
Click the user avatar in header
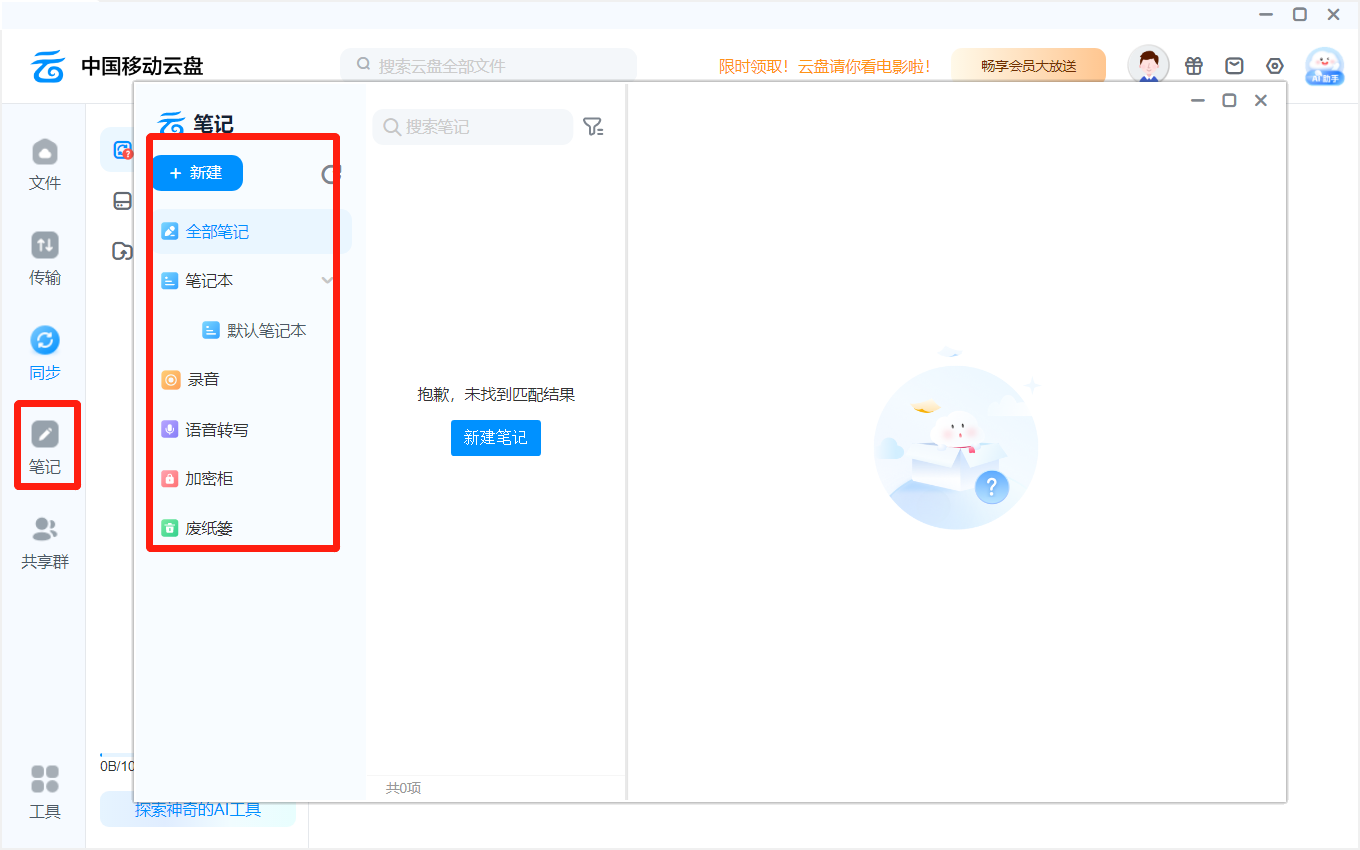[1148, 66]
